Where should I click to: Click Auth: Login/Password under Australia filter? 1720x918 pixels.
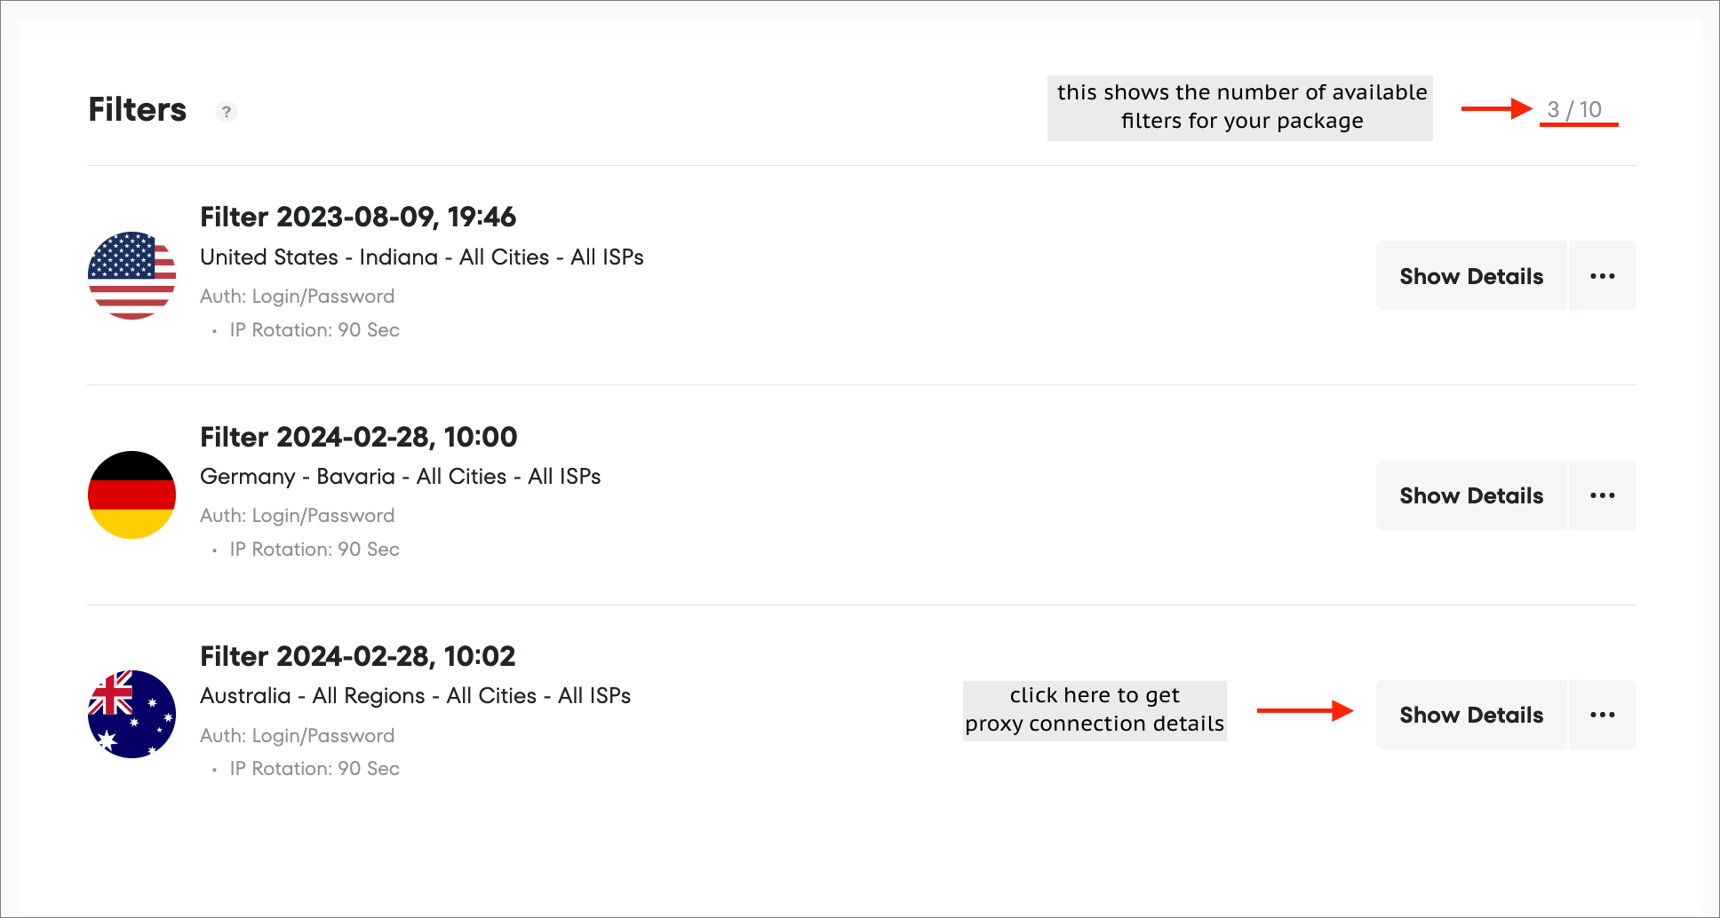(297, 736)
